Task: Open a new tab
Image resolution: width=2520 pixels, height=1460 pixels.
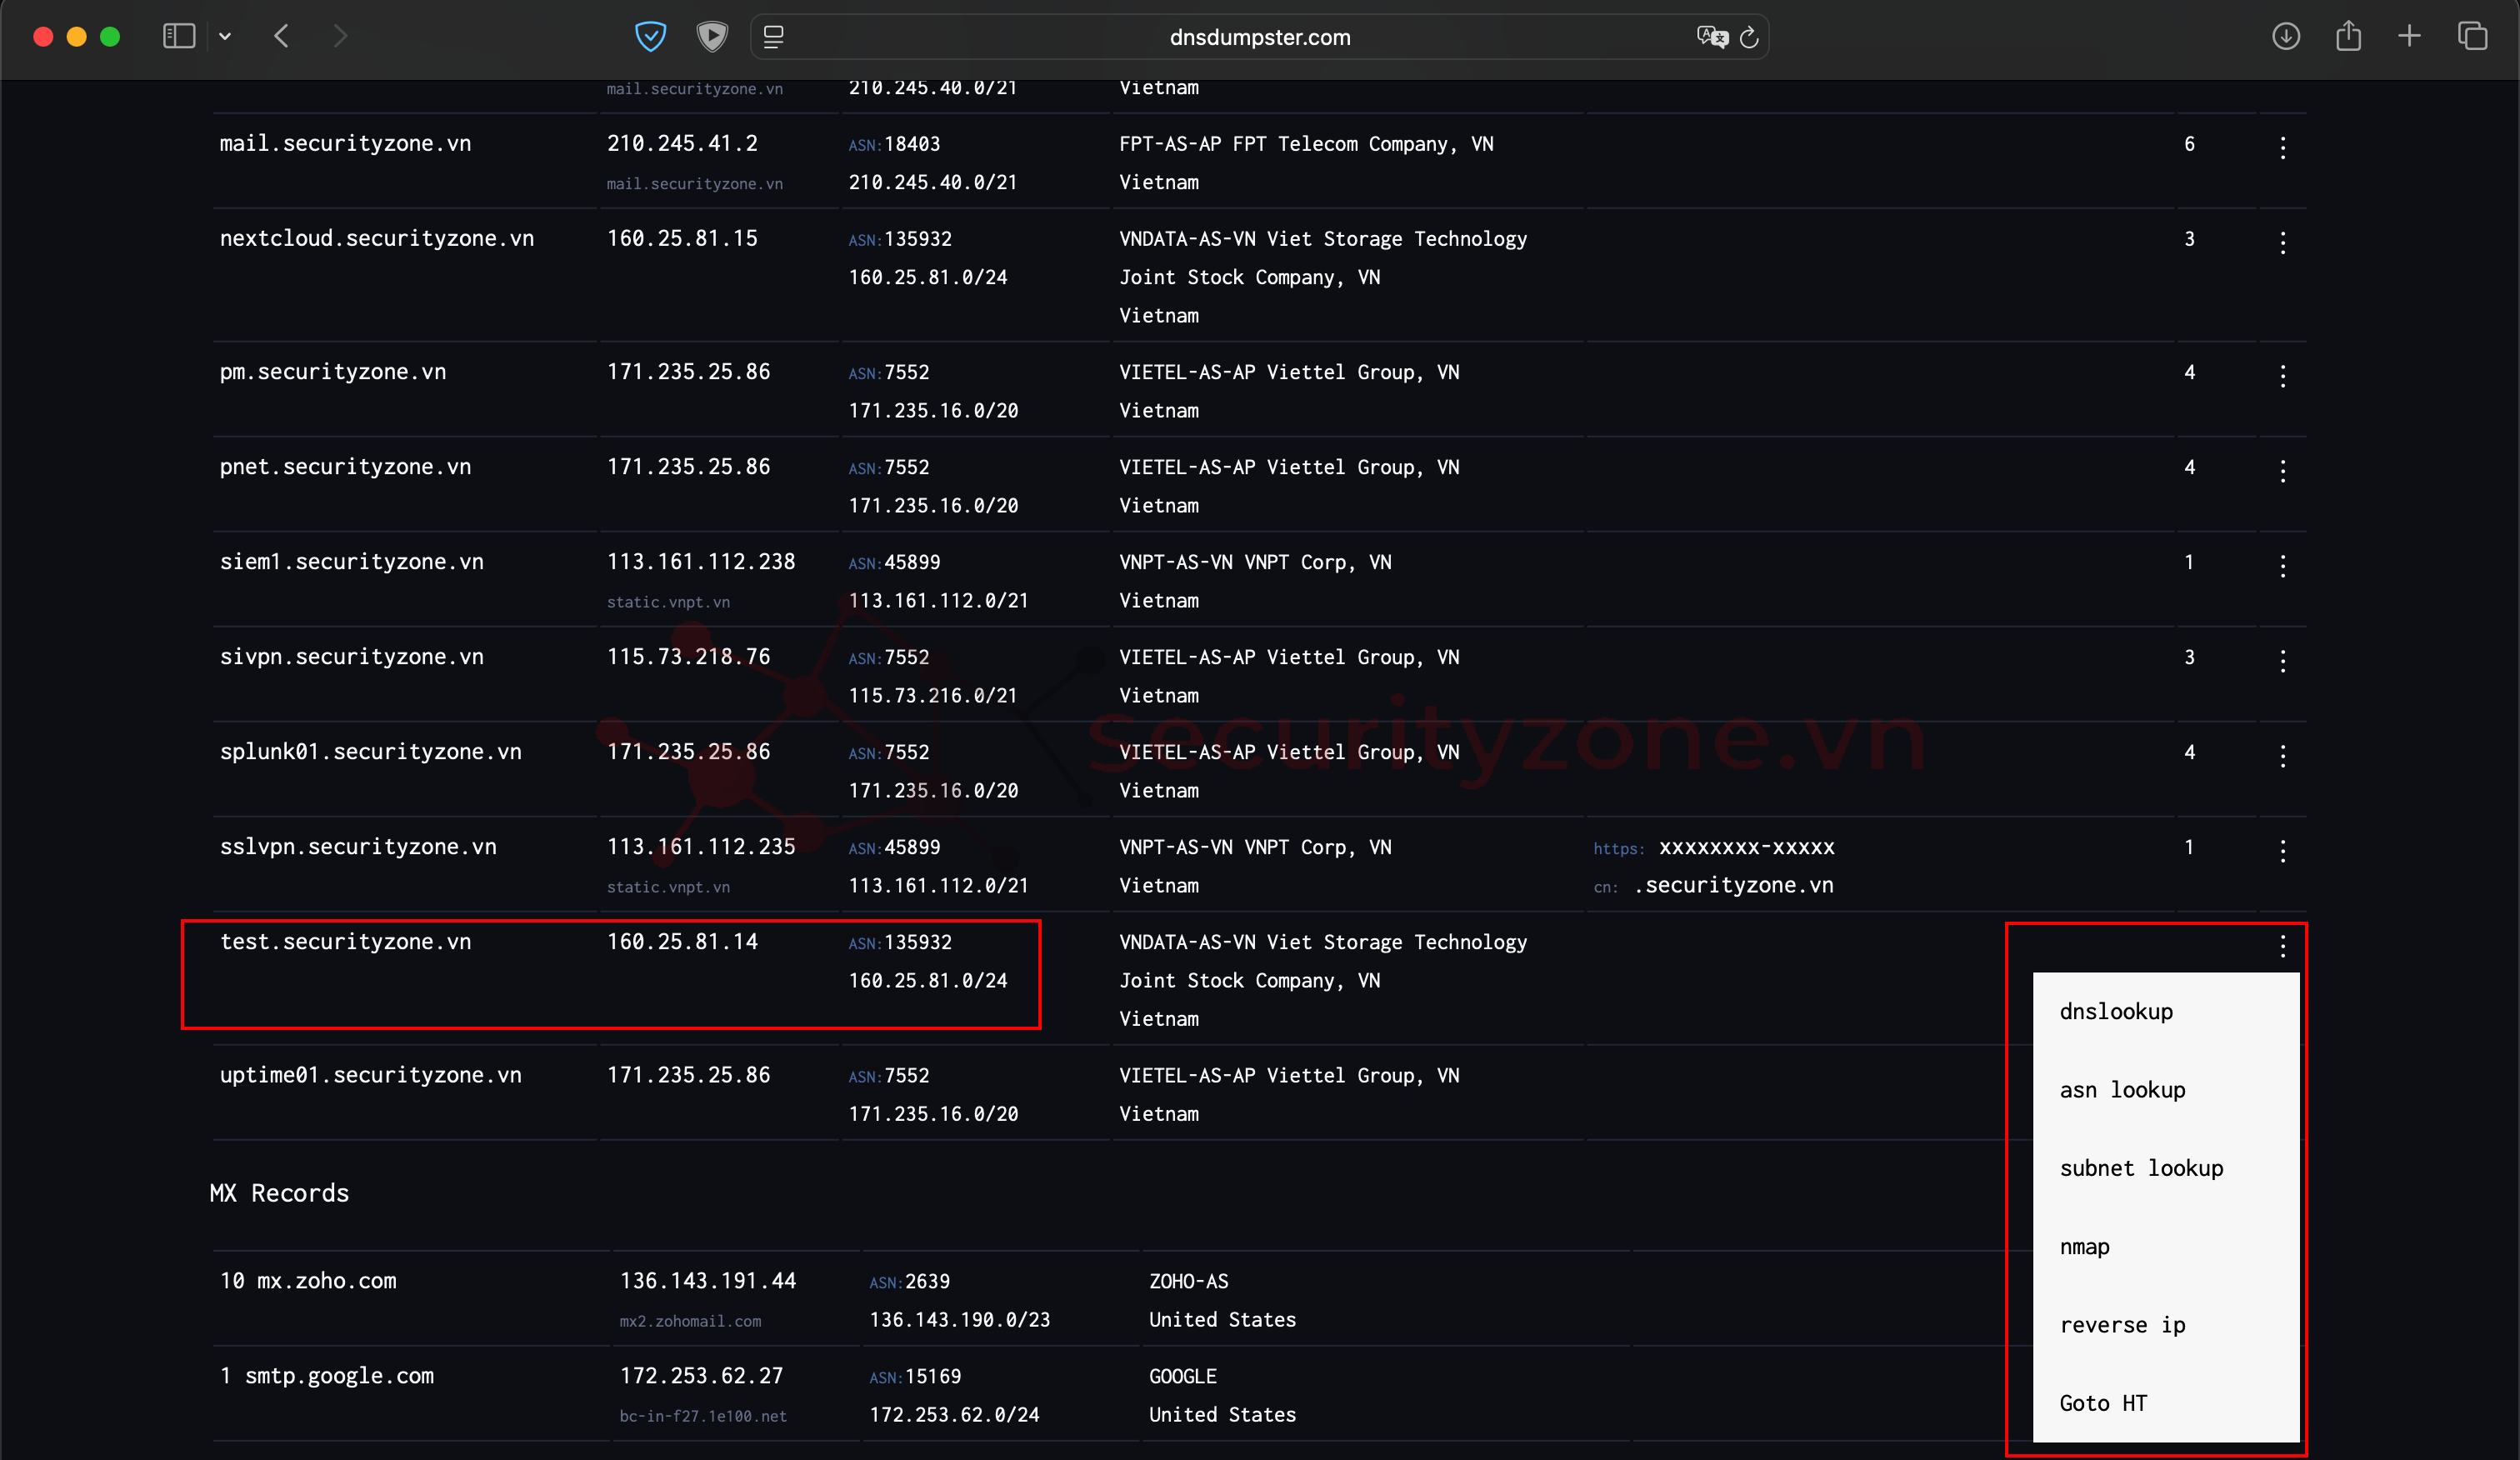Action: pyautogui.click(x=2410, y=37)
